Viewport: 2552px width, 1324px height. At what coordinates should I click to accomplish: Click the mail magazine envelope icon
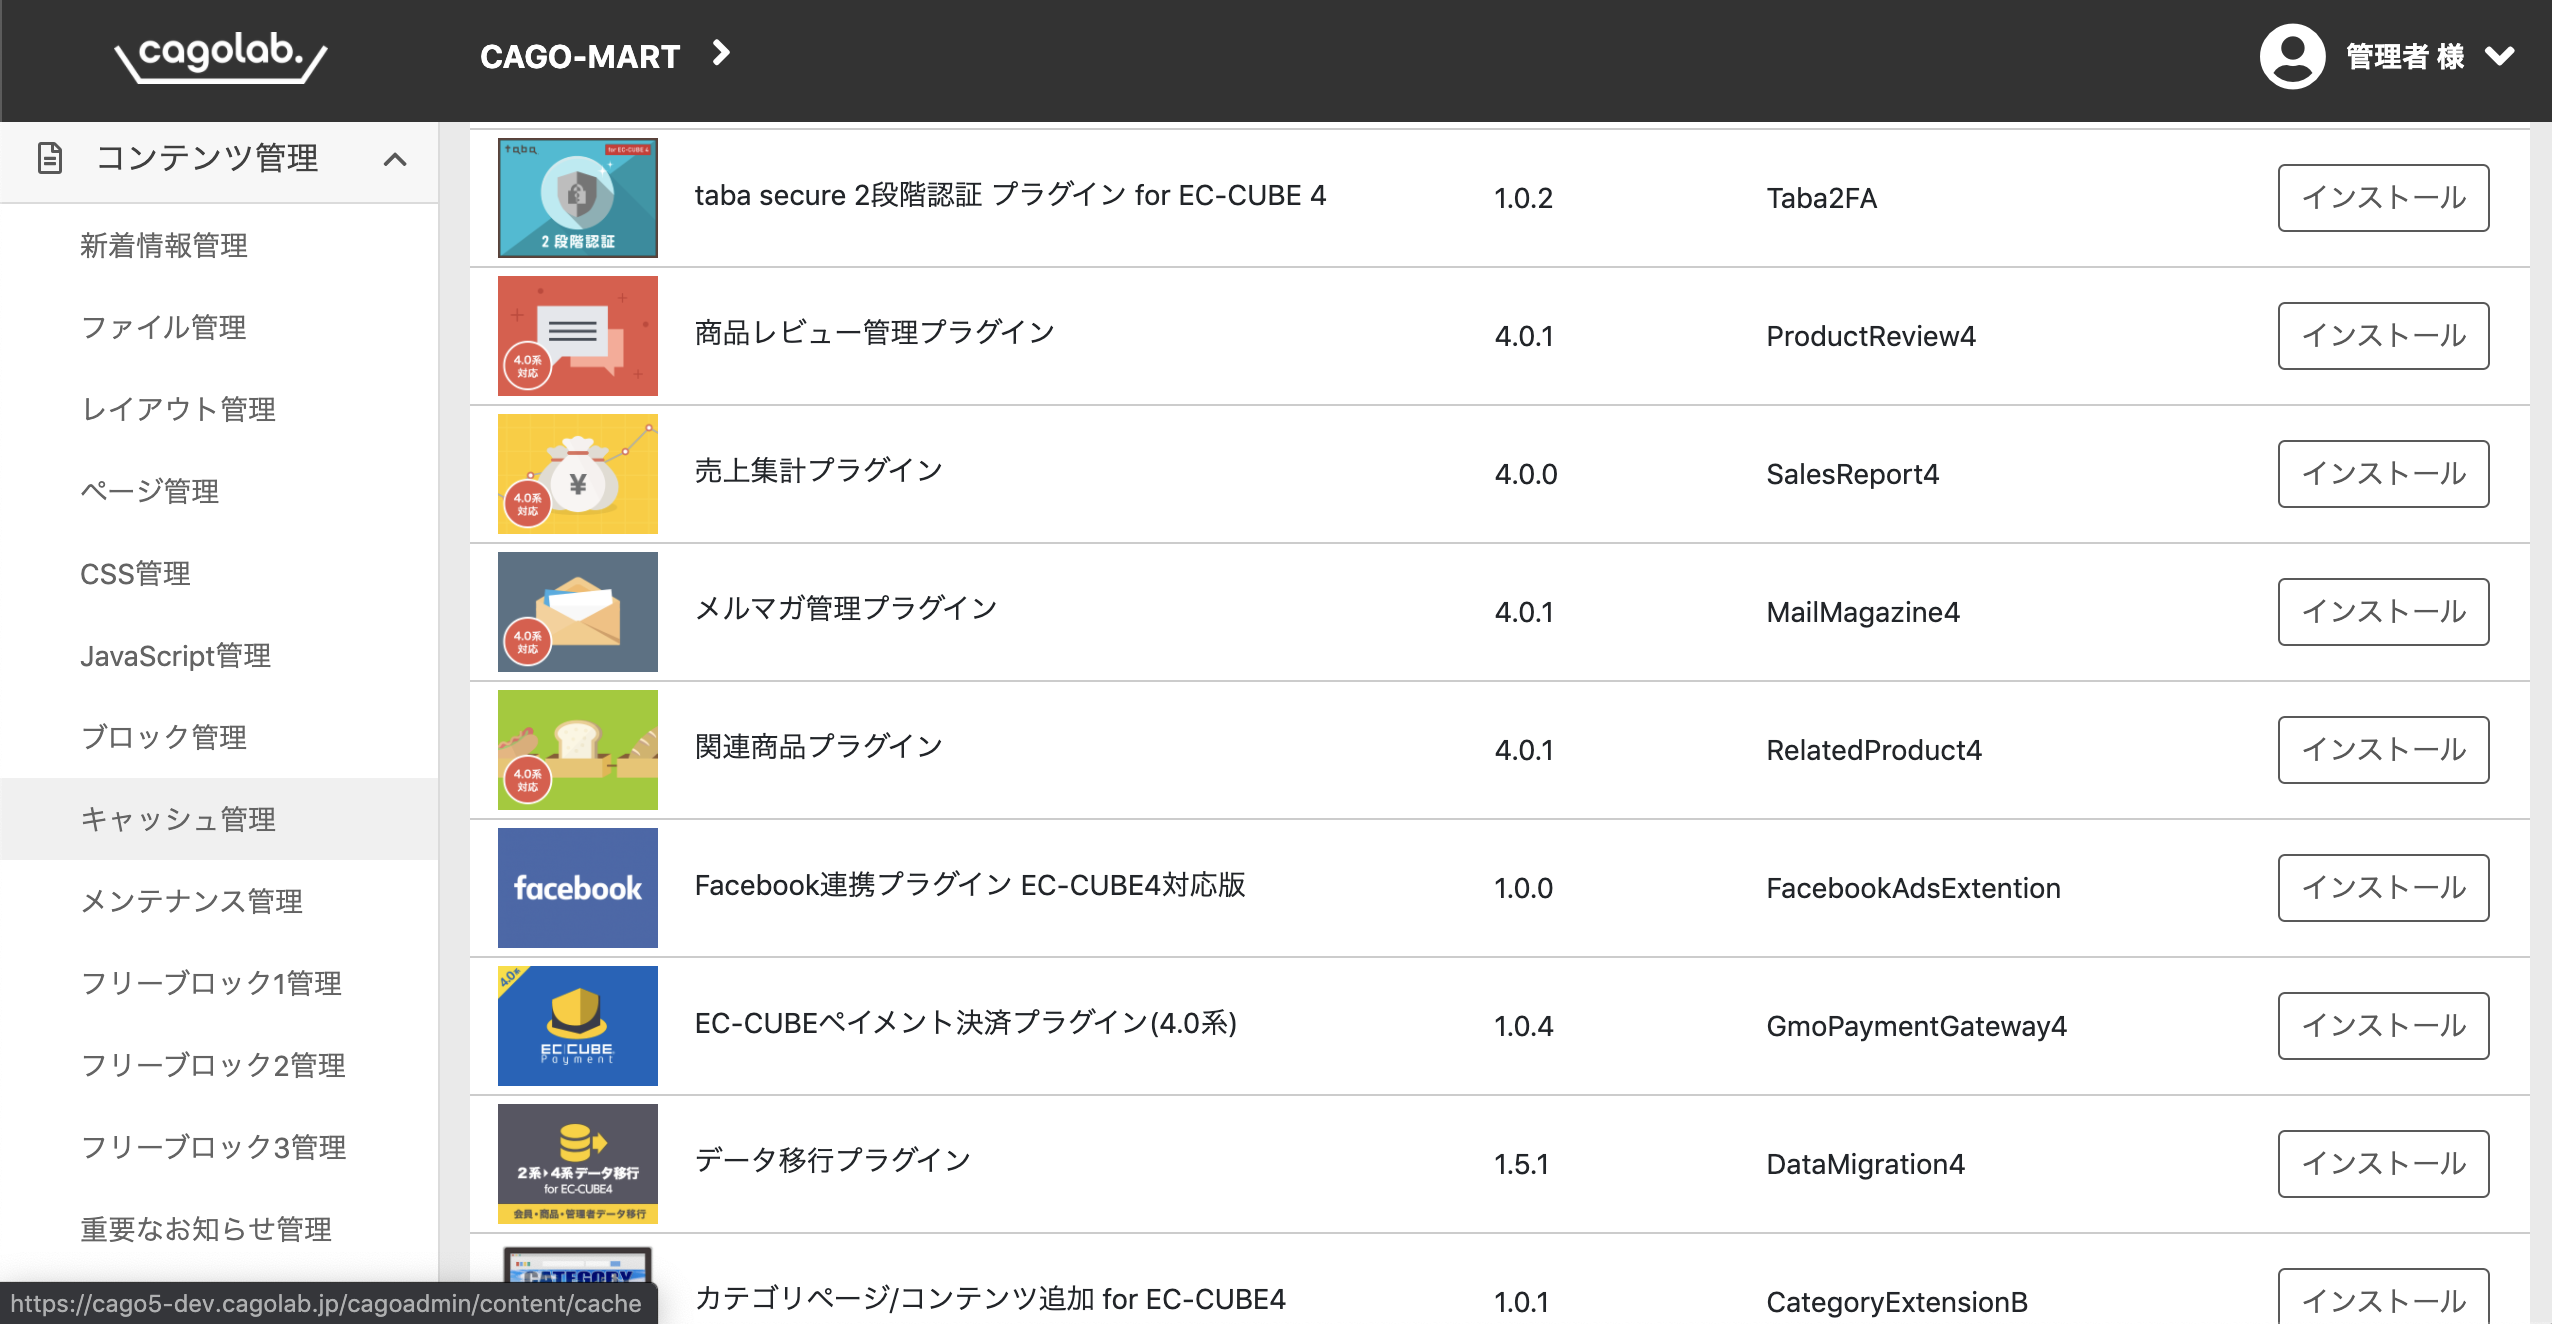point(577,612)
